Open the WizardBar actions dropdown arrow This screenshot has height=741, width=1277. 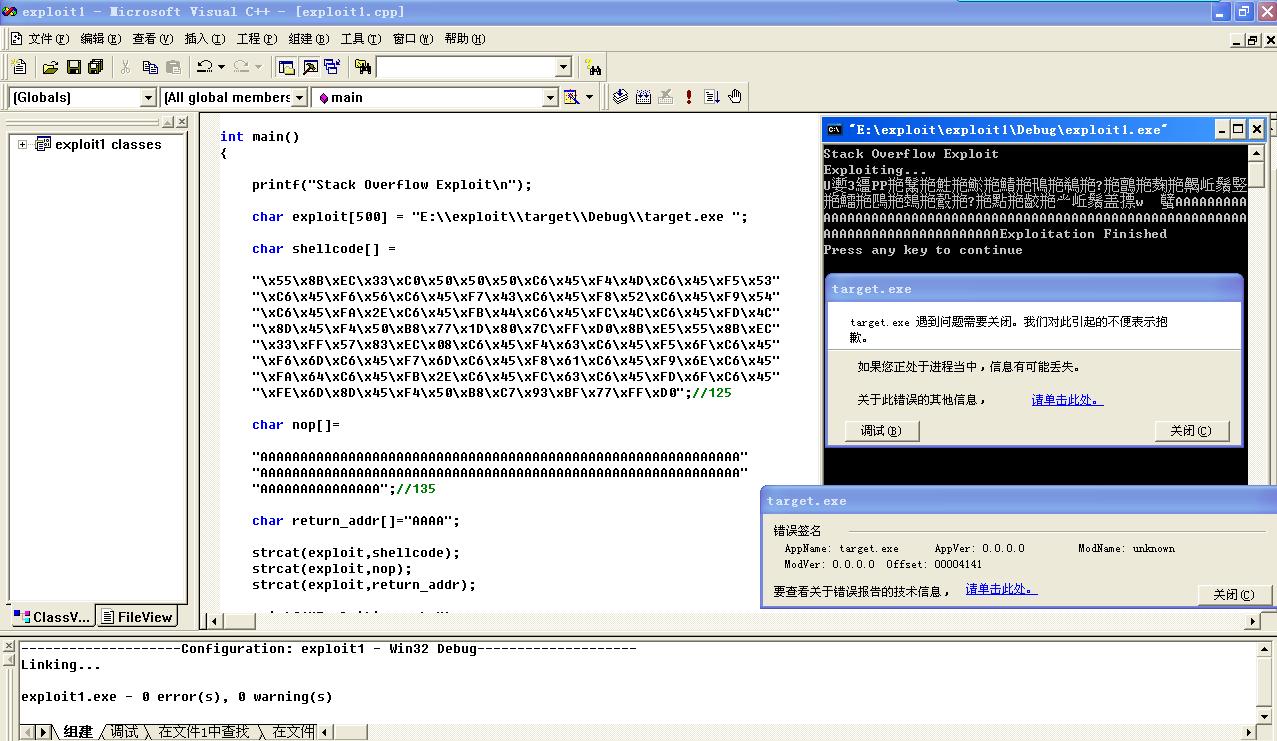[x=589, y=97]
